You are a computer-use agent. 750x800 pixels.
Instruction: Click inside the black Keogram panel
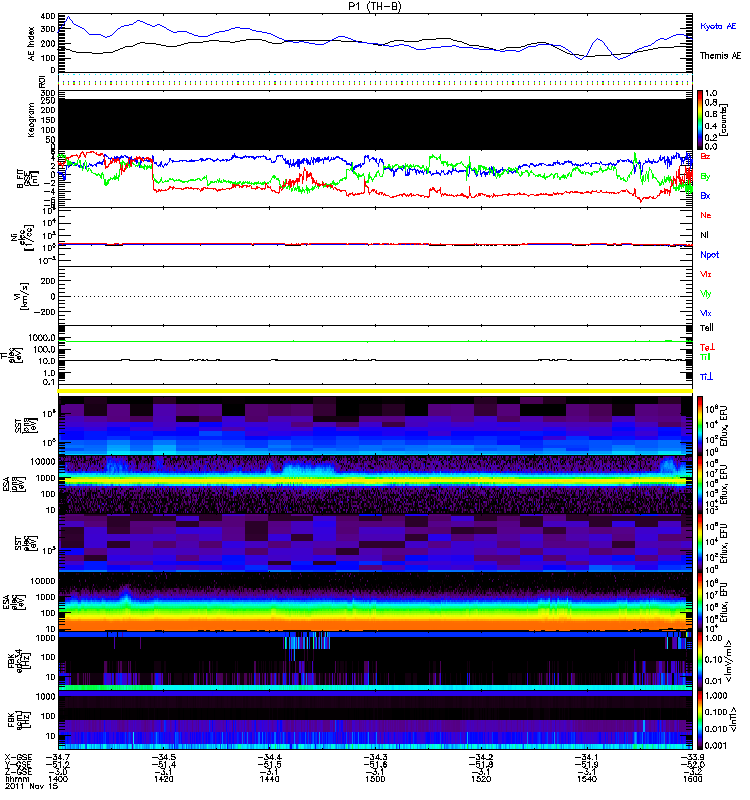[375, 124]
